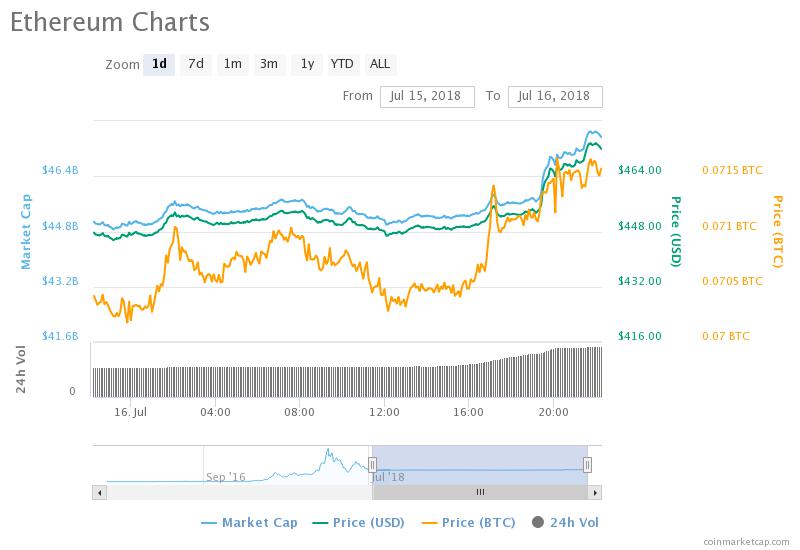The width and height of the screenshot is (800, 550).
Task: Click the vertical 24h Vol axis title
Action: point(20,369)
